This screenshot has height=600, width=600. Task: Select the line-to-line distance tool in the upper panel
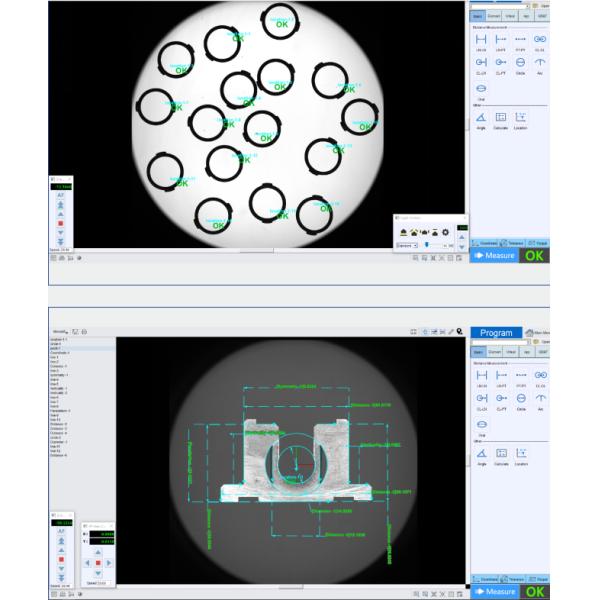click(x=481, y=38)
